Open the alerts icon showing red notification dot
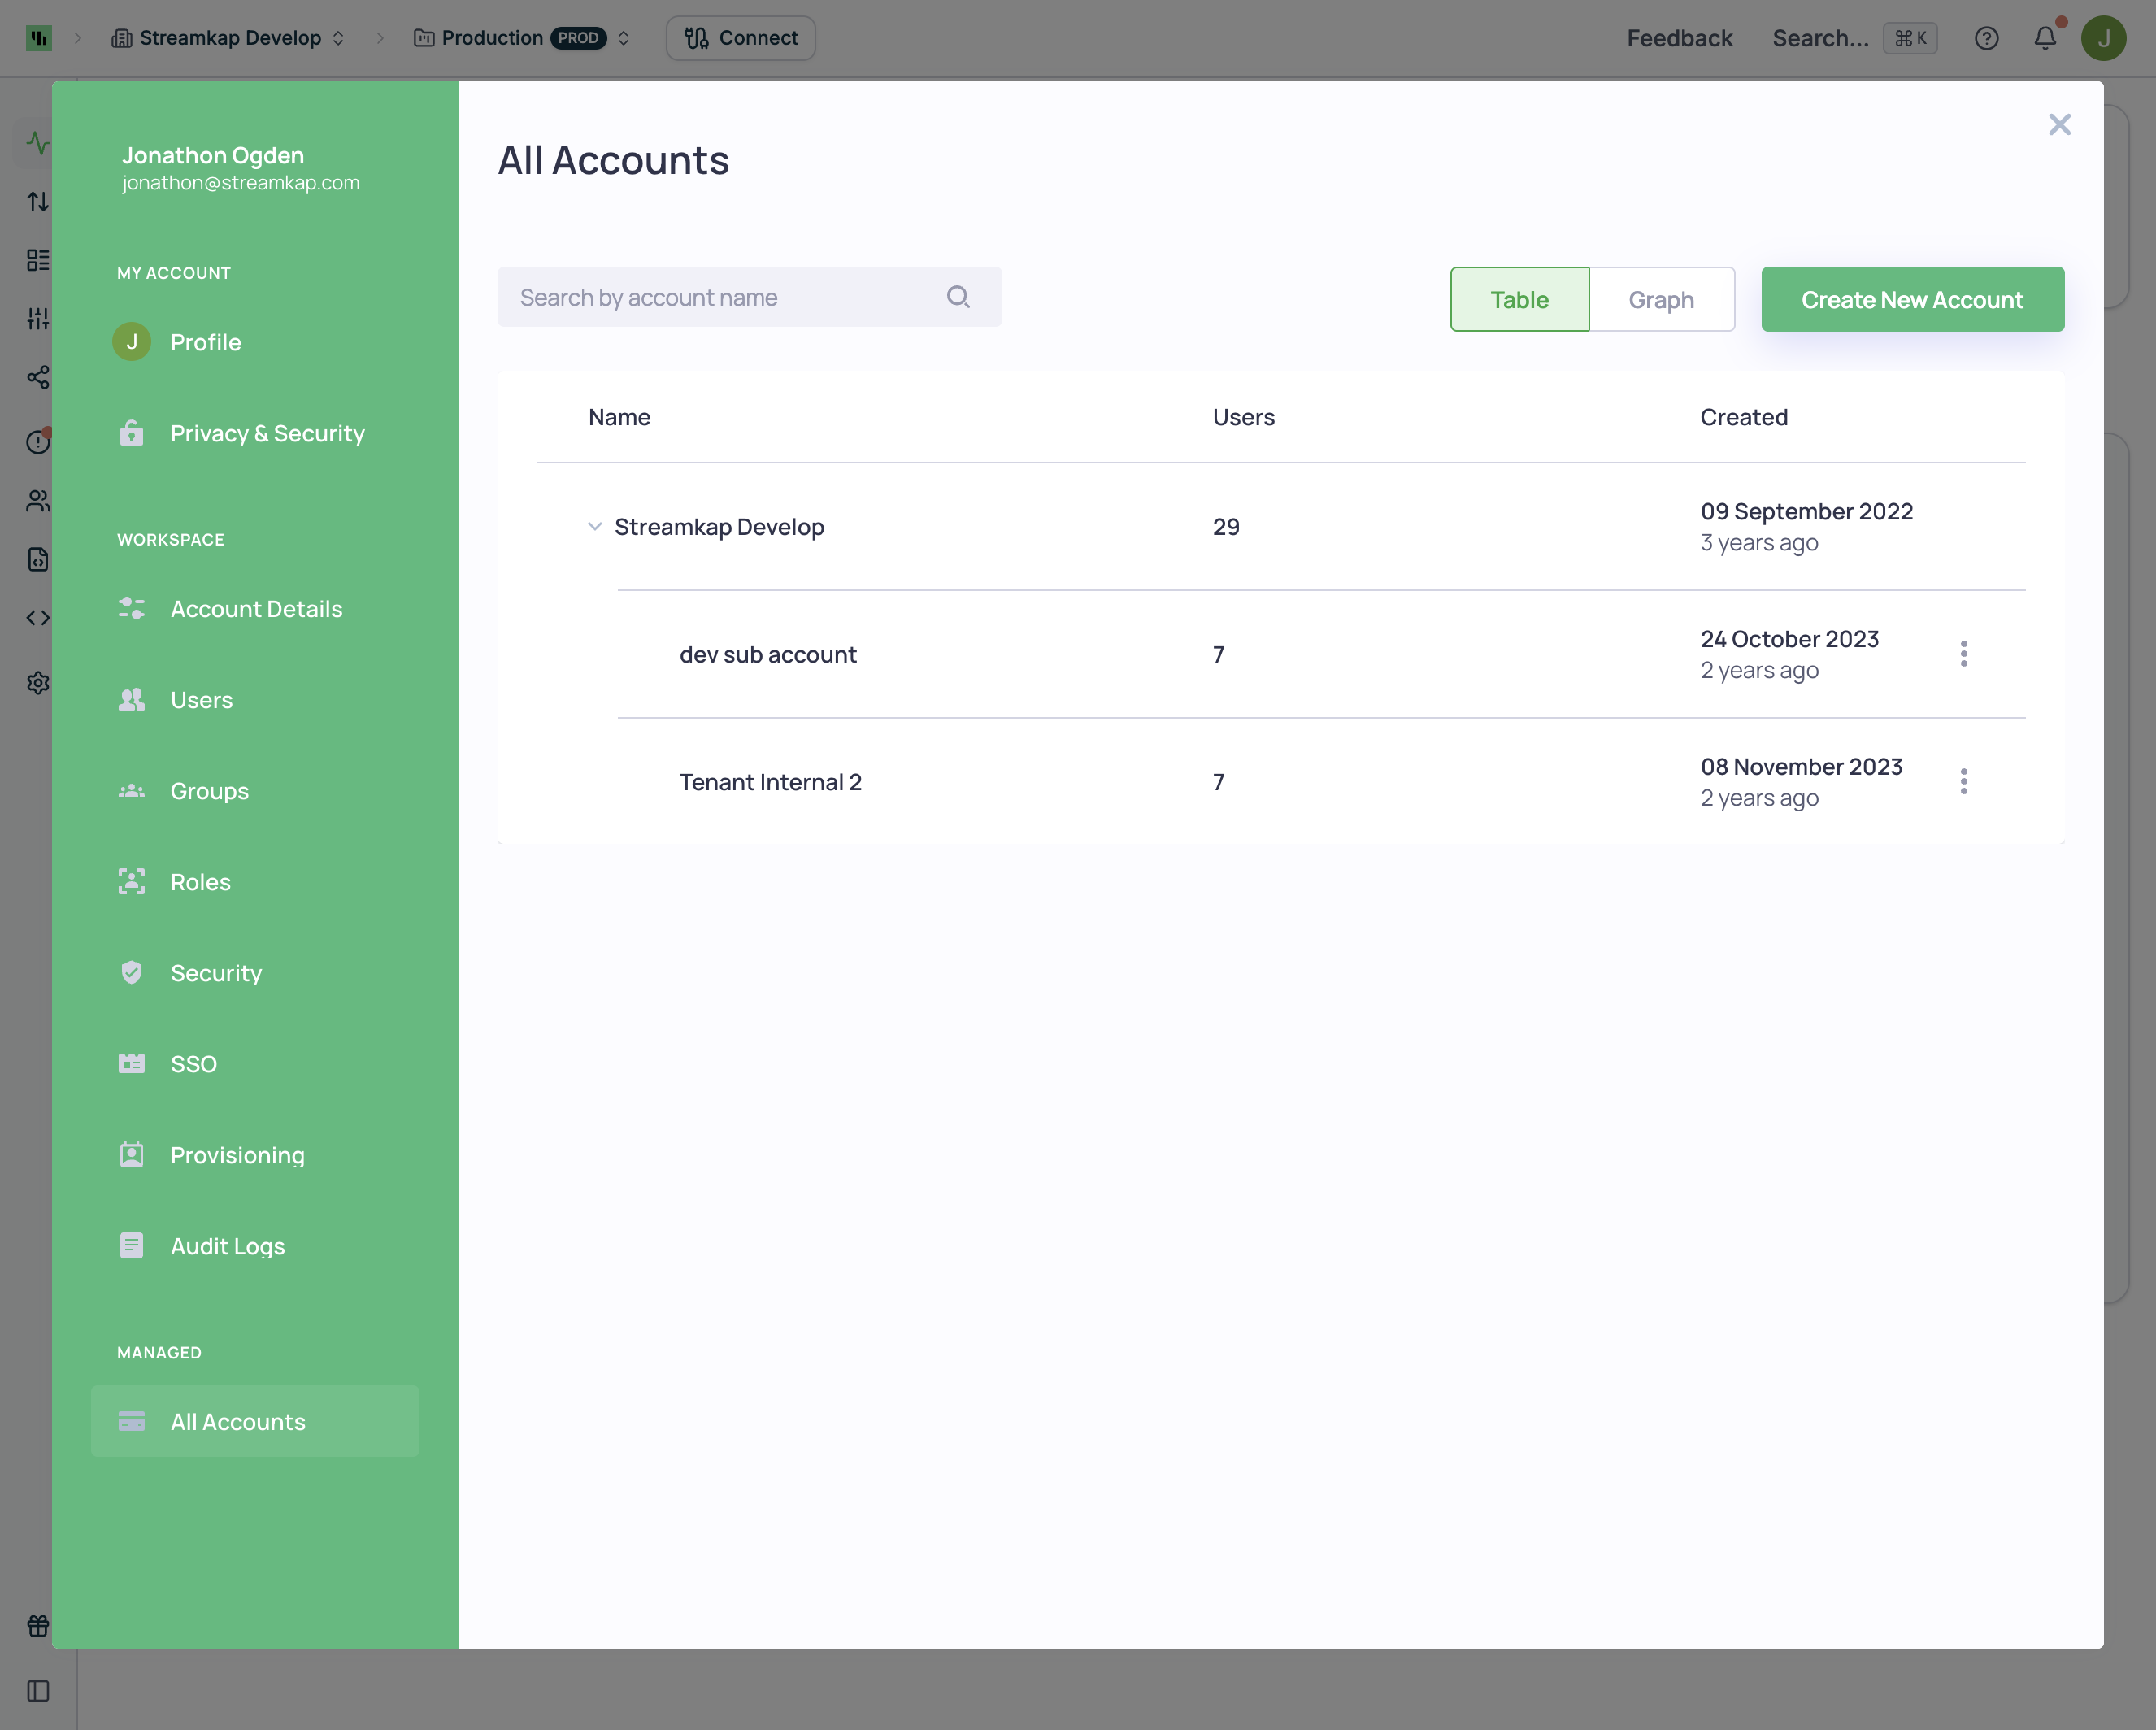This screenshot has height=1730, width=2156. pos(37,441)
